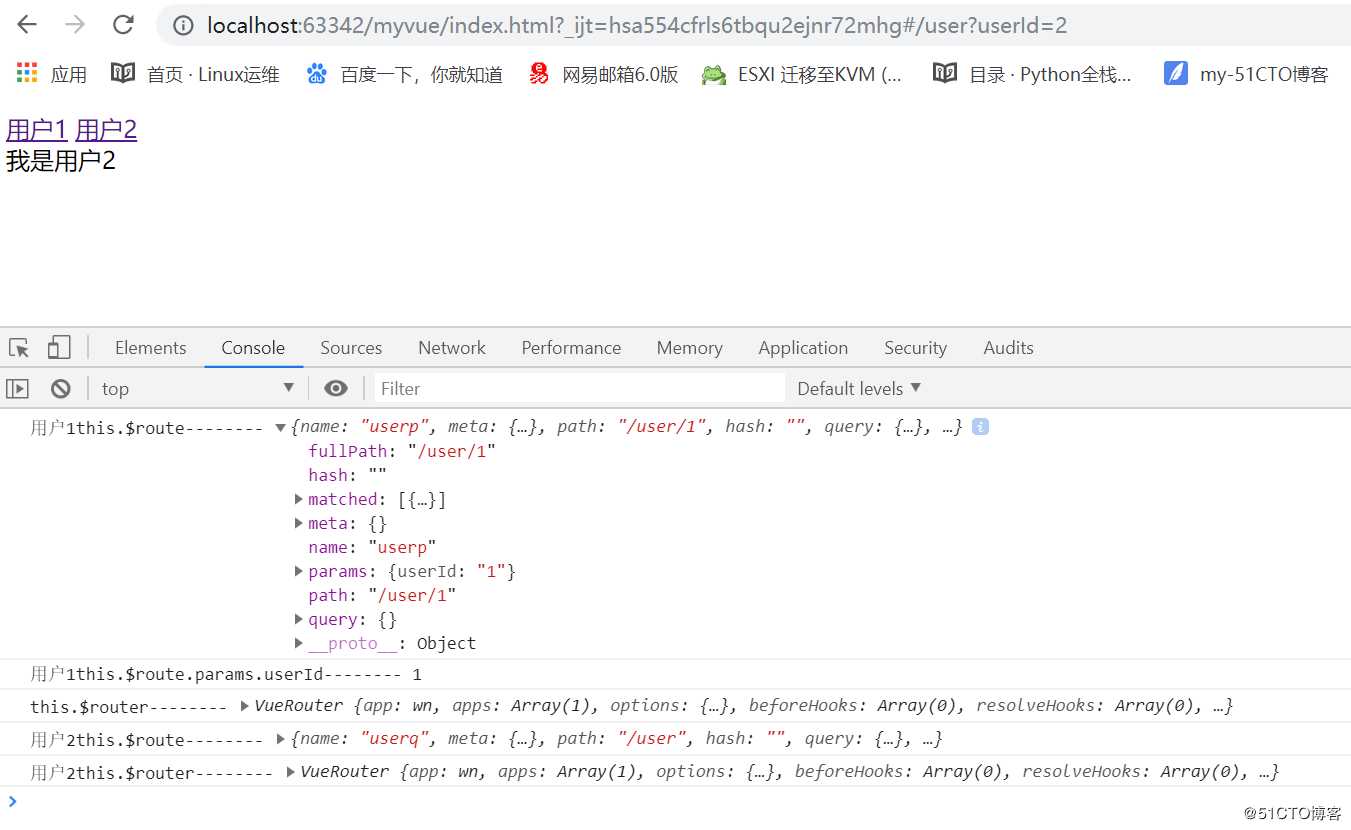Screen dimensions: 1351x830
Task: Open the Security tab
Action: (915, 348)
